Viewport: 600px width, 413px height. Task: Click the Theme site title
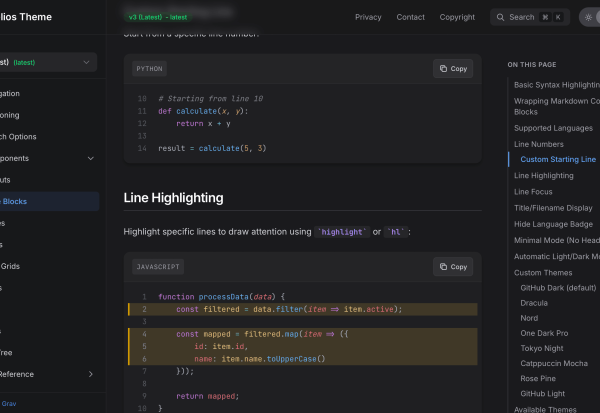pyautogui.click(x=26, y=17)
